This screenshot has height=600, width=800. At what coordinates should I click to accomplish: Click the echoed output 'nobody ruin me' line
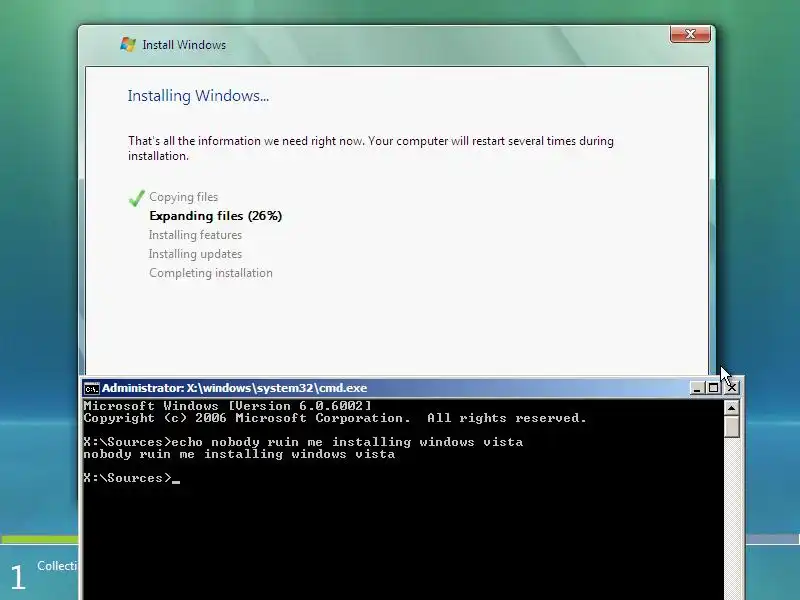click(x=239, y=454)
